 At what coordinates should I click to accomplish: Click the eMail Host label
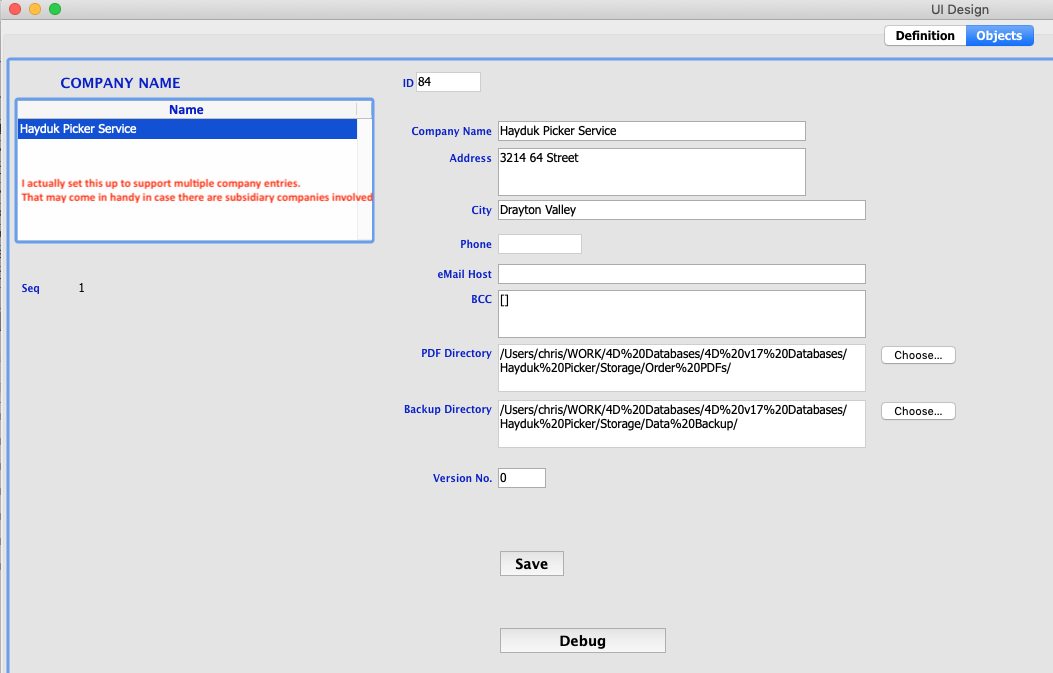tap(464, 274)
